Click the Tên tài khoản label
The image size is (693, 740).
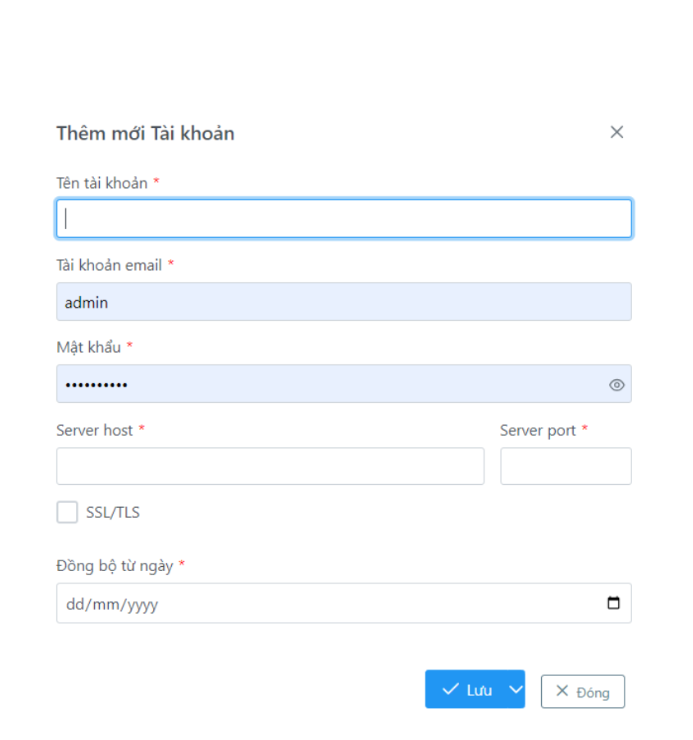pyautogui.click(x=102, y=183)
